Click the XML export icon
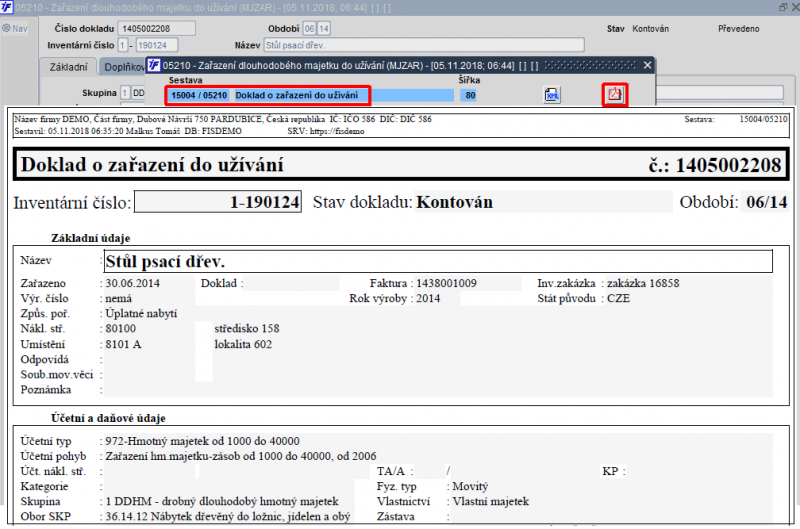This screenshot has height=529, width=800. tap(551, 95)
